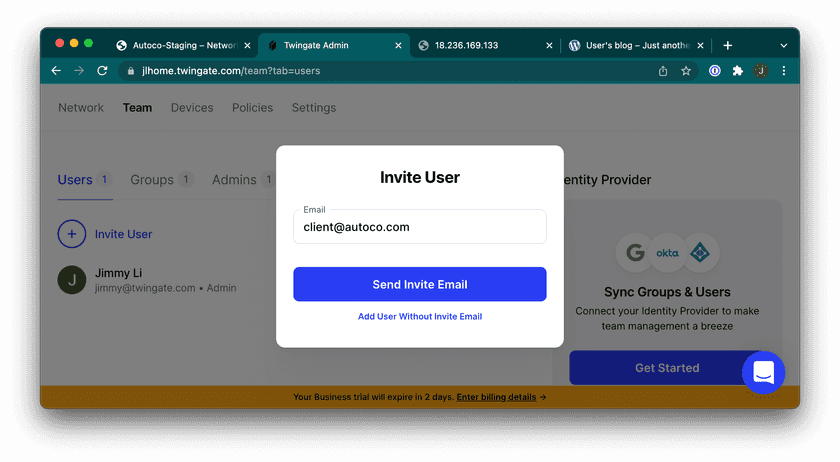Image resolution: width=840 pixels, height=462 pixels.
Task: Bookmark page with star icon
Action: 686,71
